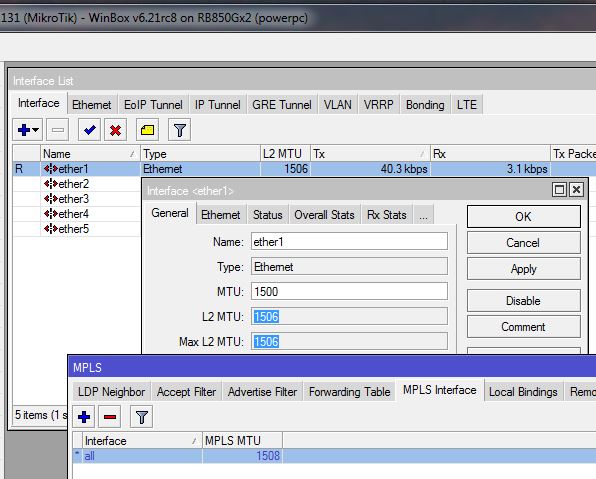Open the VLAN tab

tap(338, 105)
